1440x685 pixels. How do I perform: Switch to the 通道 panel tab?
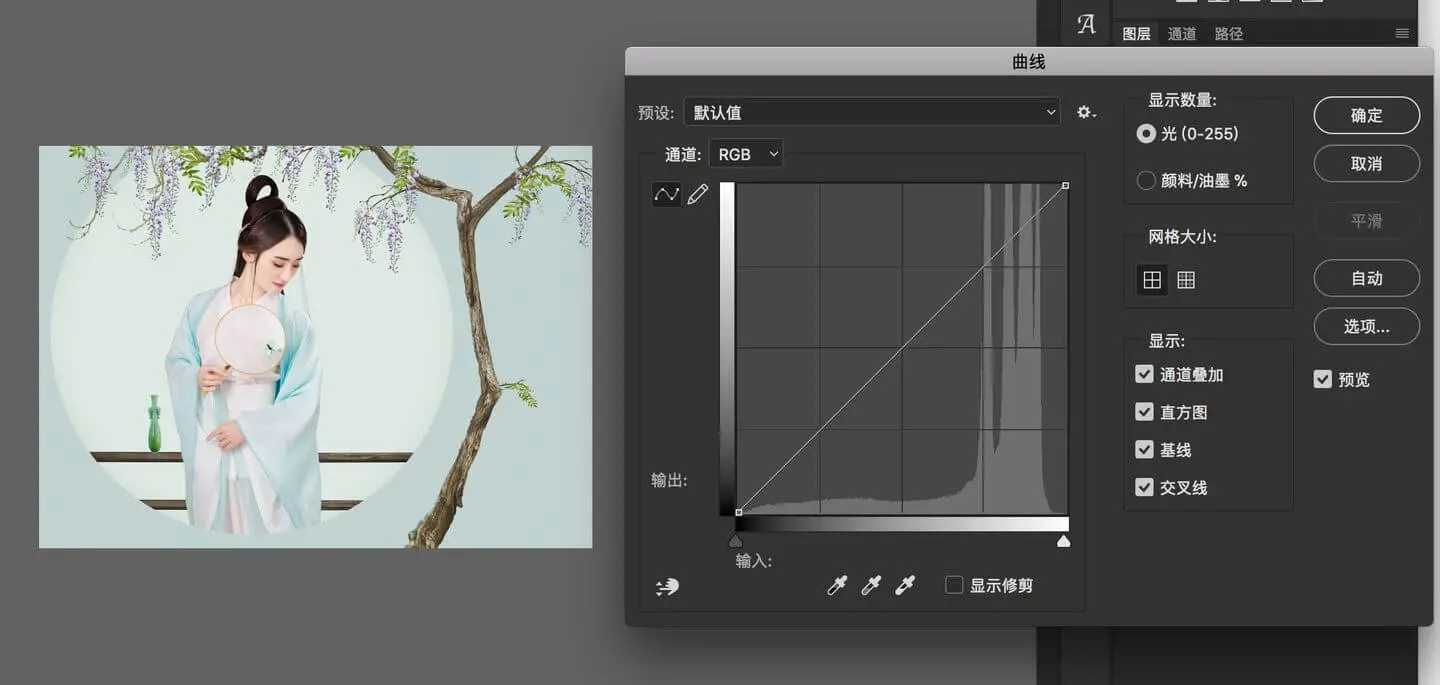point(1182,34)
